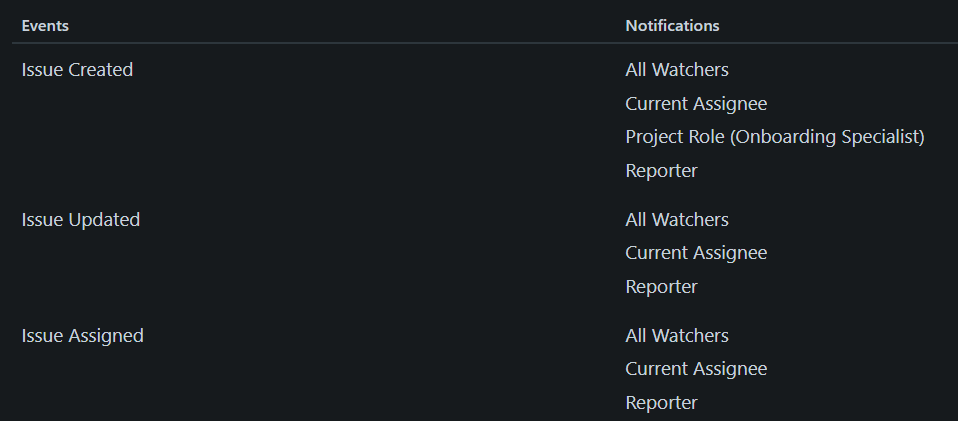Open Project Role (Onboarding Specialist) notification entry
This screenshot has height=421, width=958.
(x=775, y=137)
